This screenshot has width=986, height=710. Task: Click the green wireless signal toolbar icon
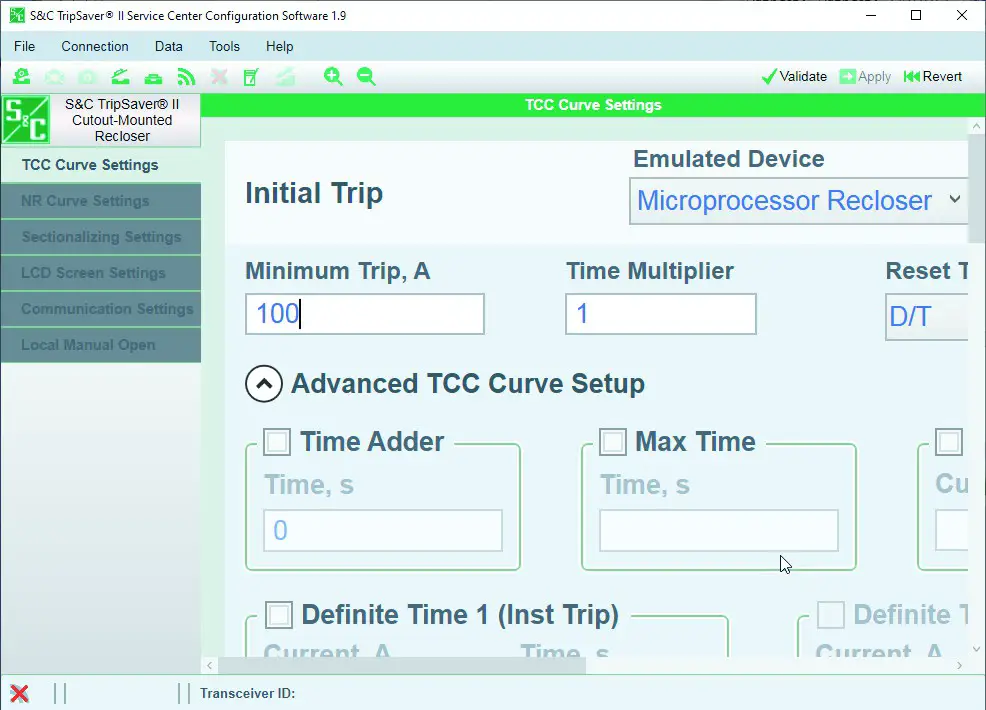pos(186,77)
